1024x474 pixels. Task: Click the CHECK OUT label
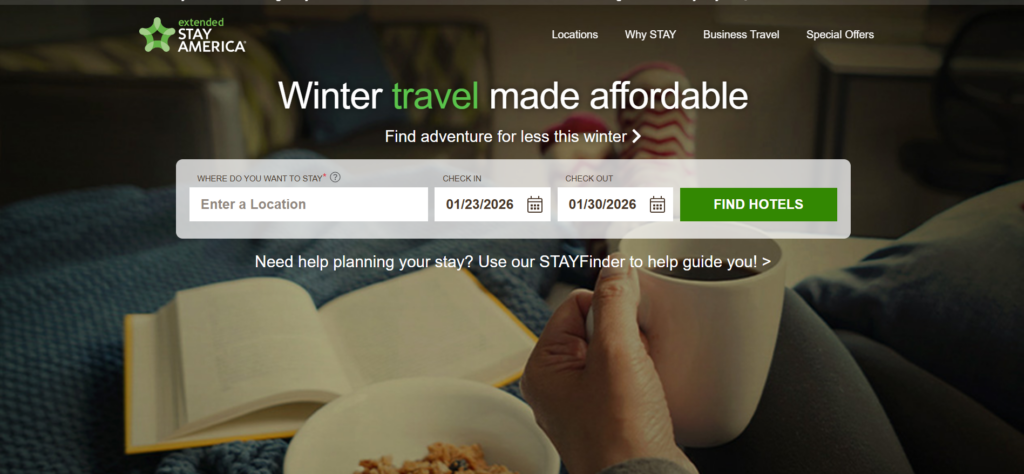pos(589,178)
